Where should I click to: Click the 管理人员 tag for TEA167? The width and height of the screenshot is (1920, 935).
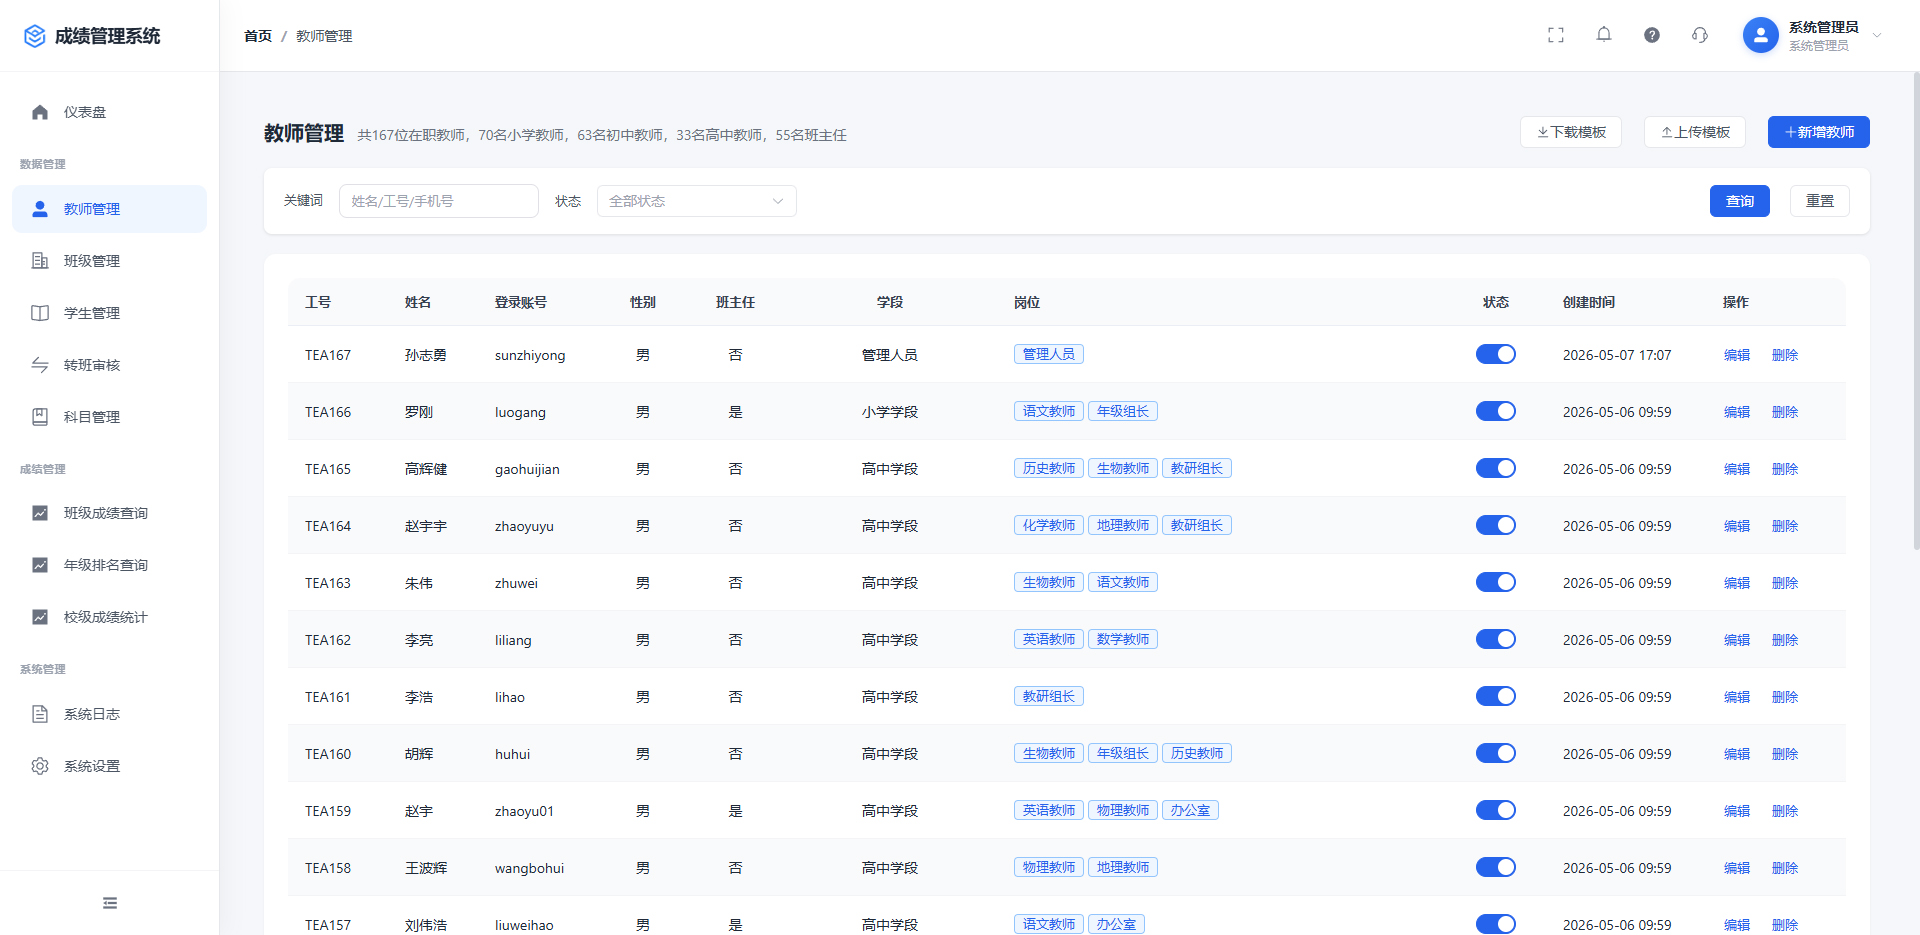point(1049,354)
